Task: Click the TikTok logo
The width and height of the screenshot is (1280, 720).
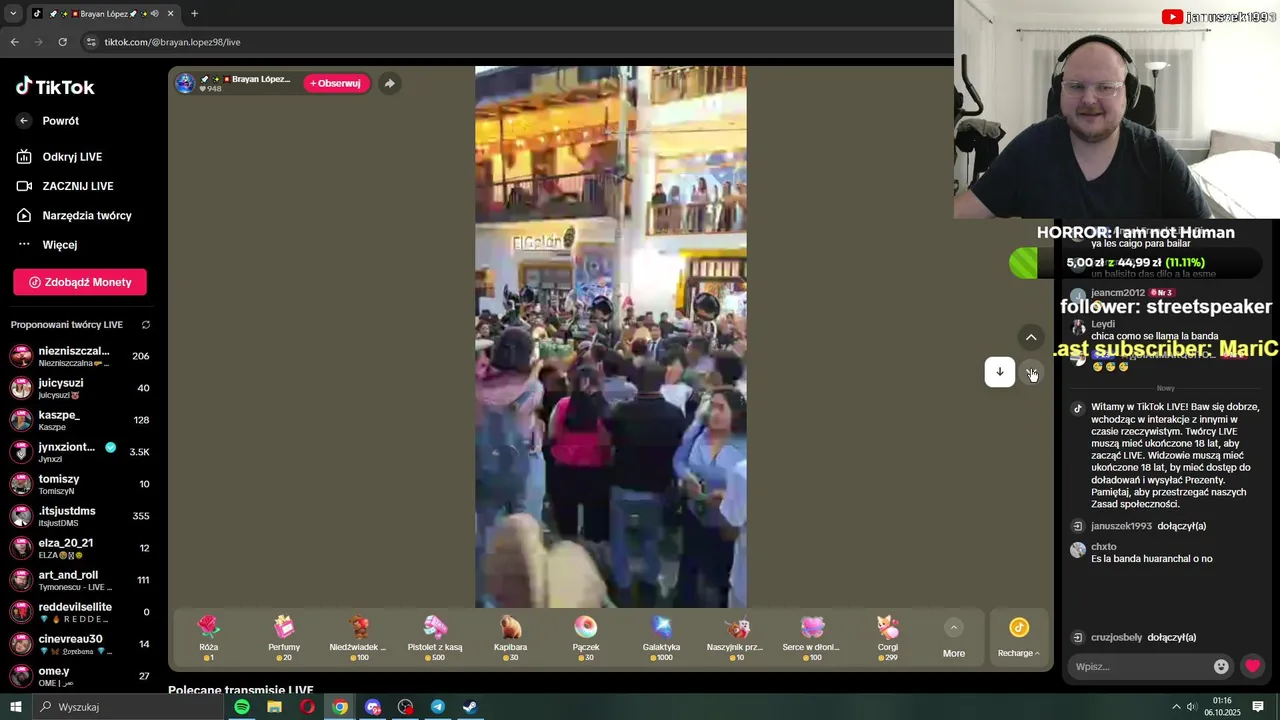Action: point(55,87)
